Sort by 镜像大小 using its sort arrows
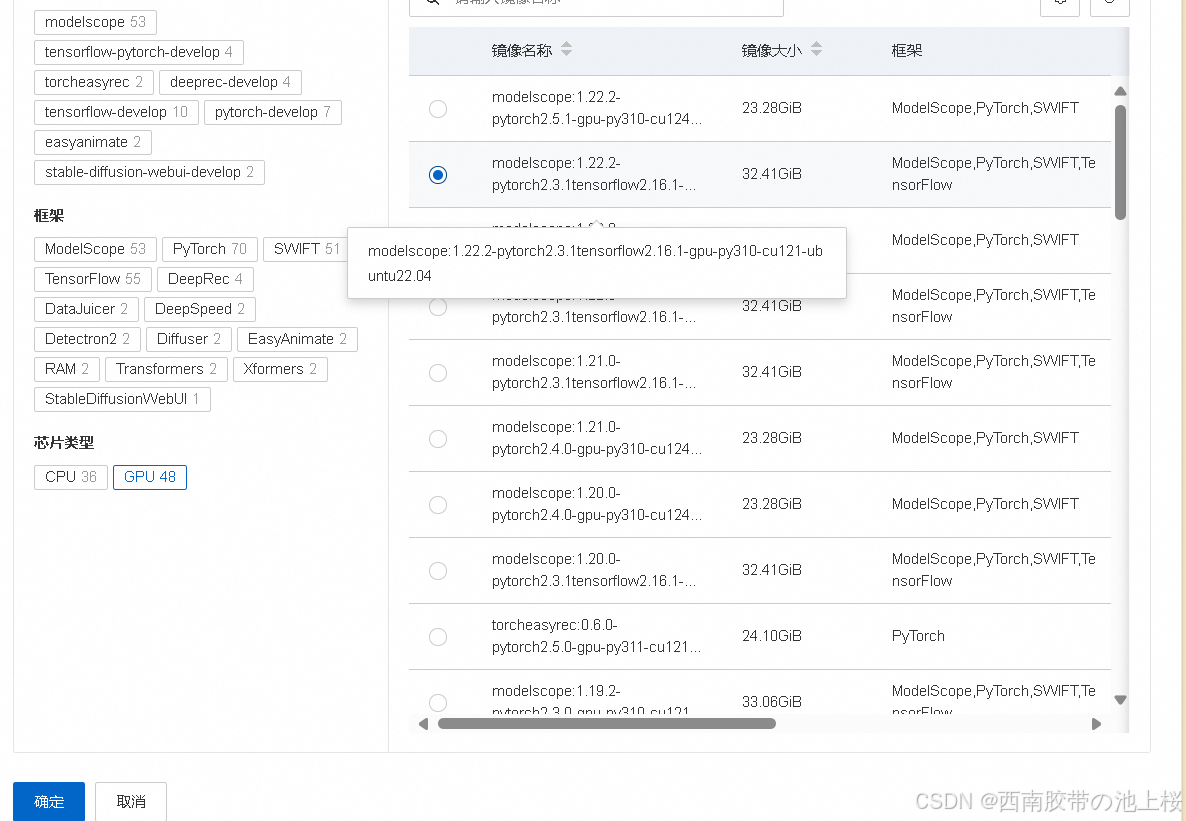Viewport: 1186px width, 821px height. pyautogui.click(x=816, y=50)
